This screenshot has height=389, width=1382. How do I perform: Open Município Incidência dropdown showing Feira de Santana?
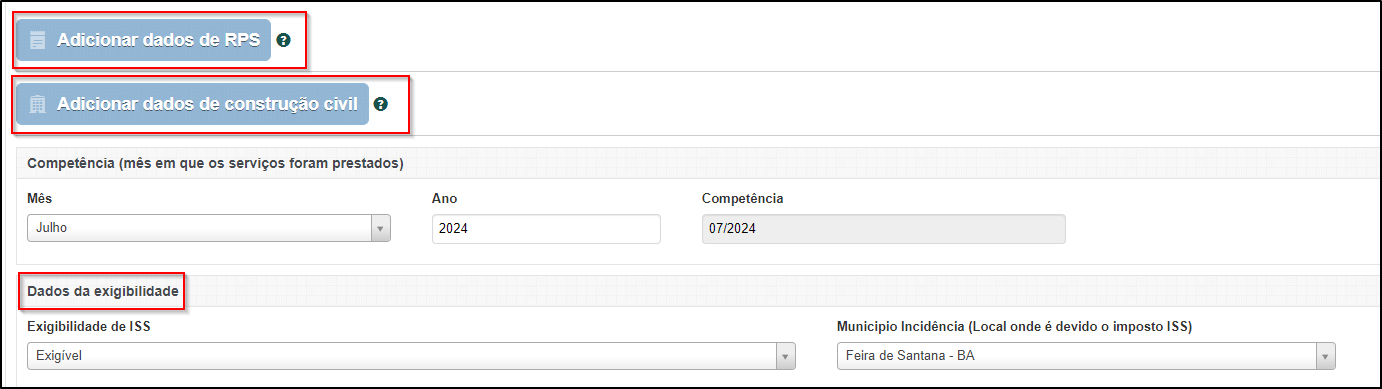[x=1085, y=356]
